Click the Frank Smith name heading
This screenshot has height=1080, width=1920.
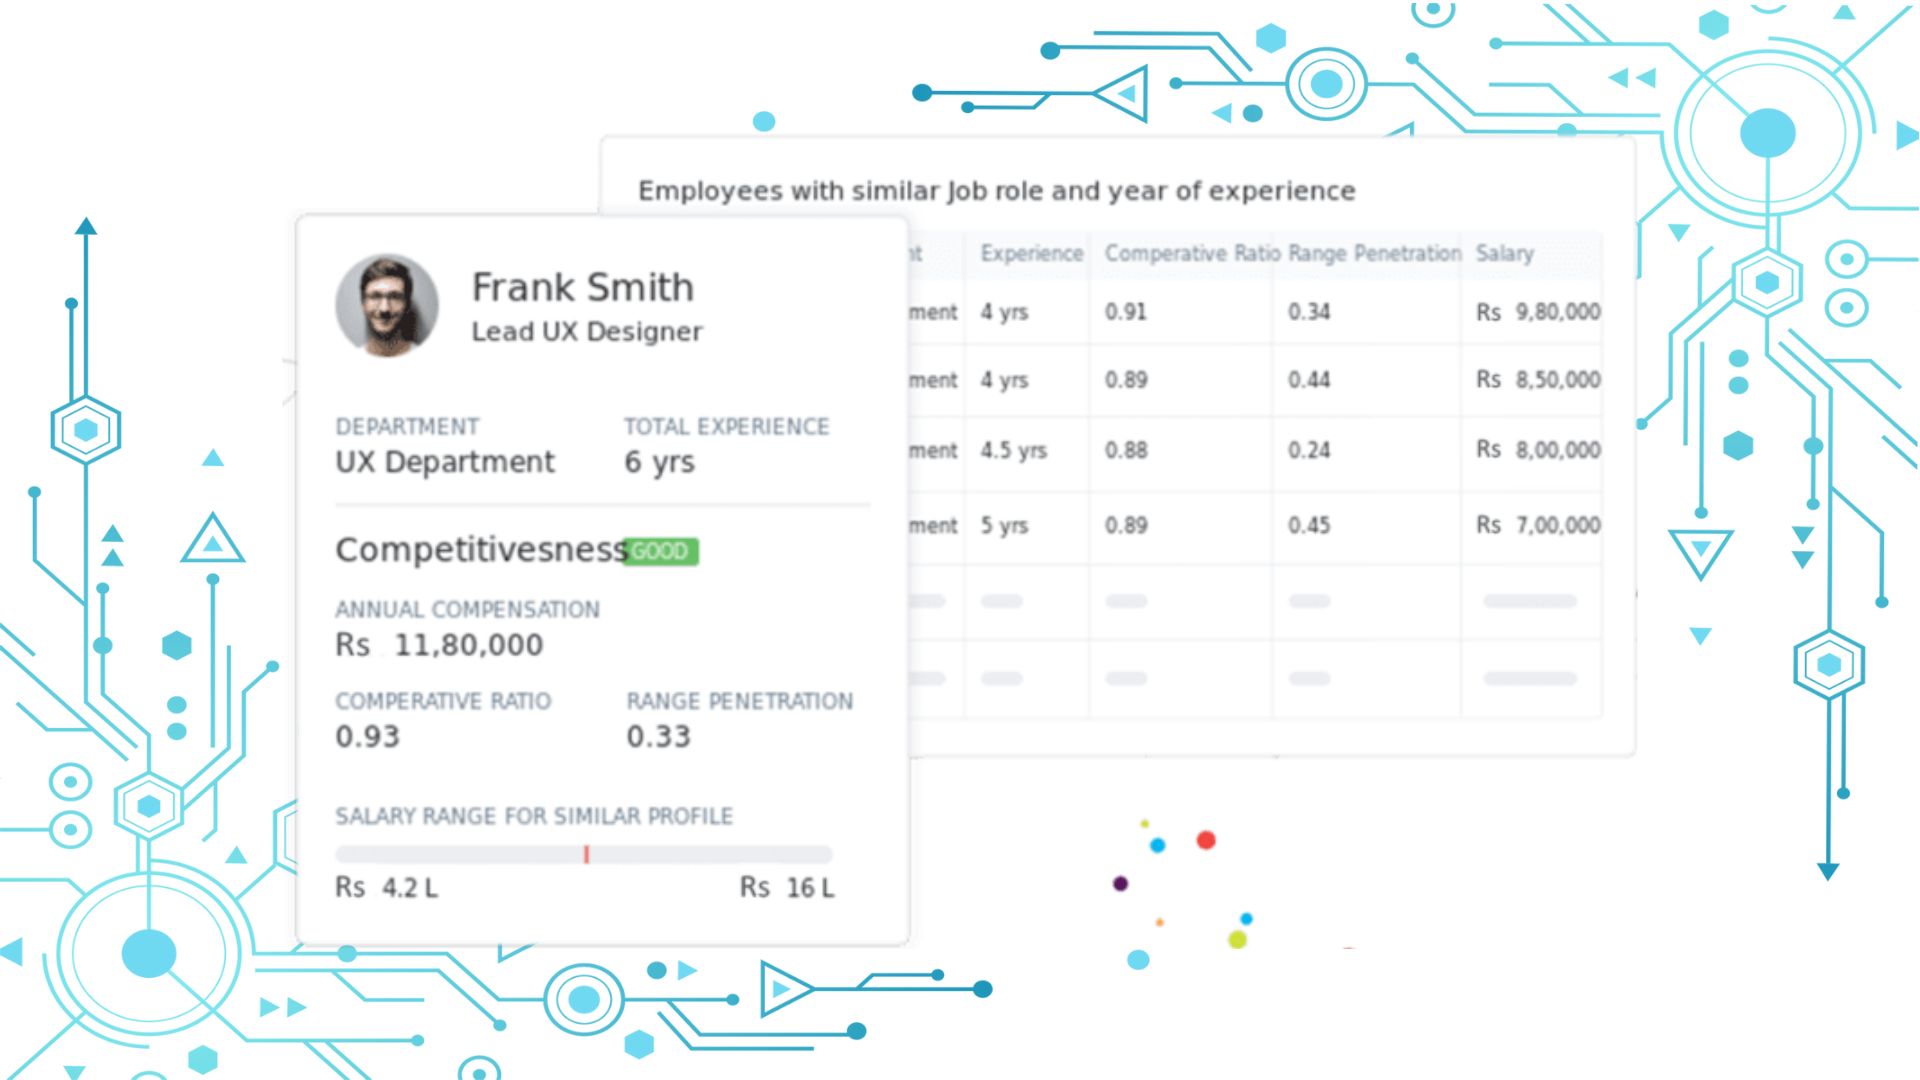[x=583, y=287]
